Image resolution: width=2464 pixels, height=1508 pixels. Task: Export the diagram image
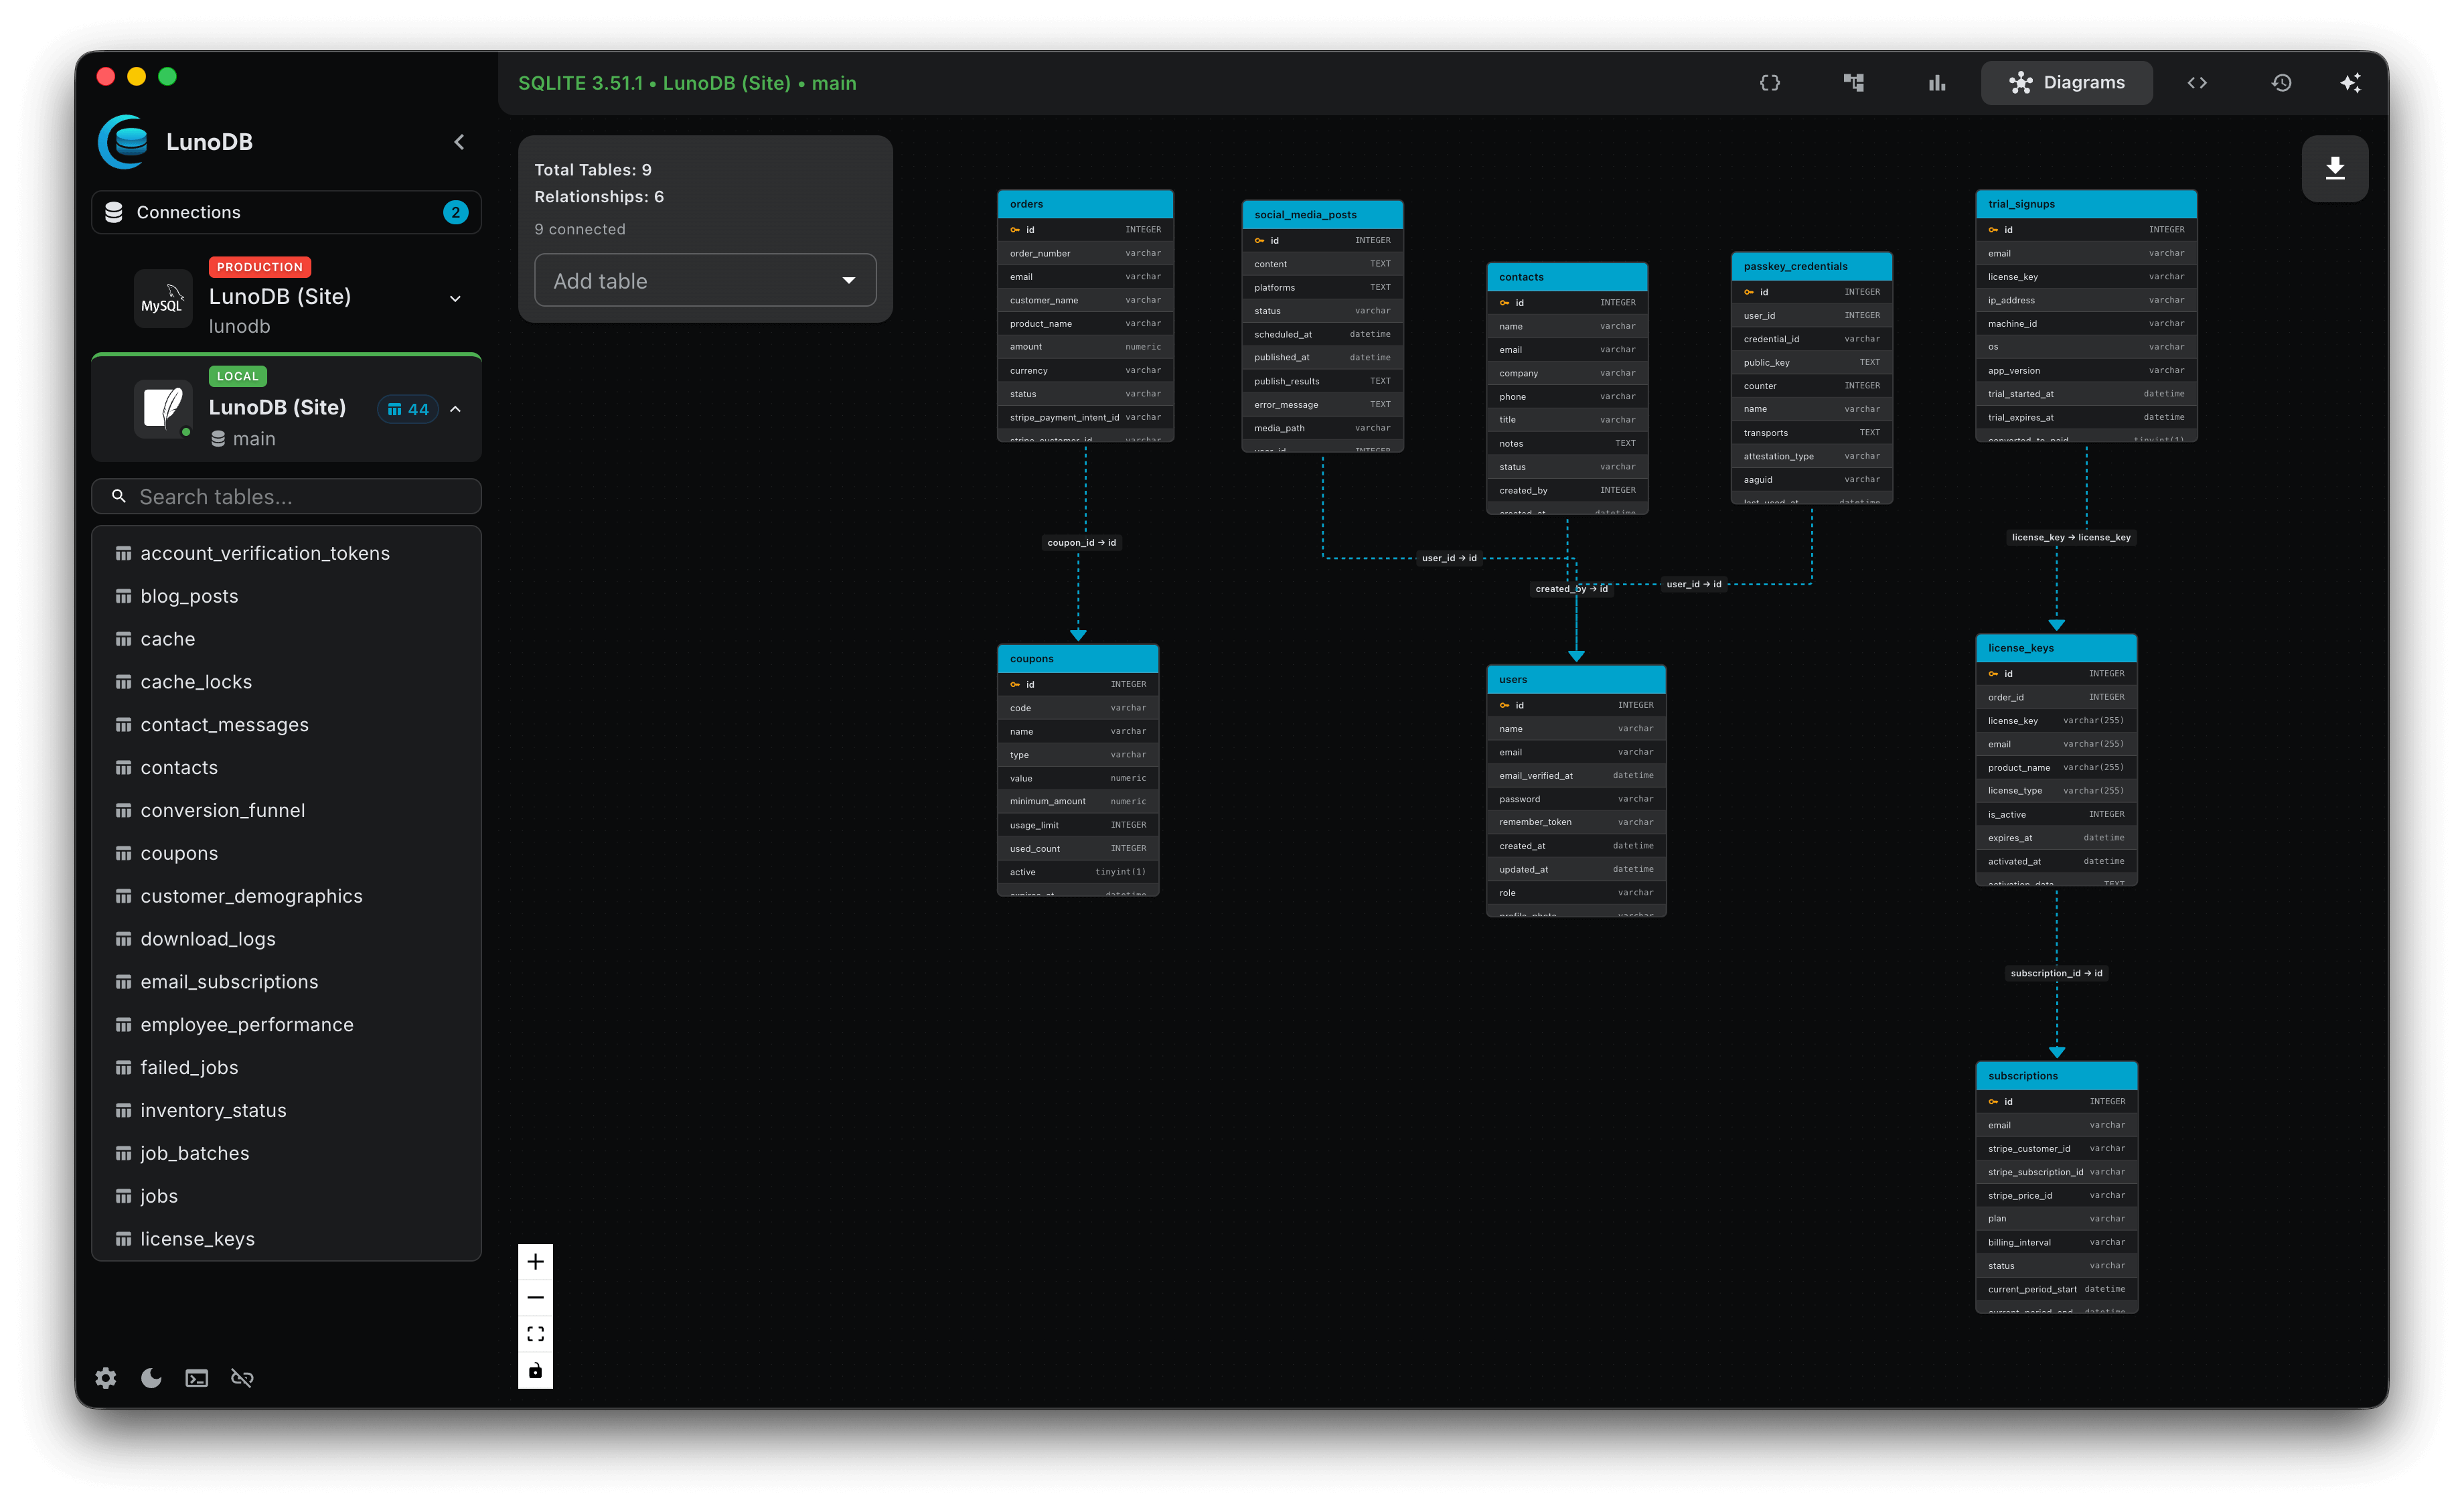click(2335, 168)
